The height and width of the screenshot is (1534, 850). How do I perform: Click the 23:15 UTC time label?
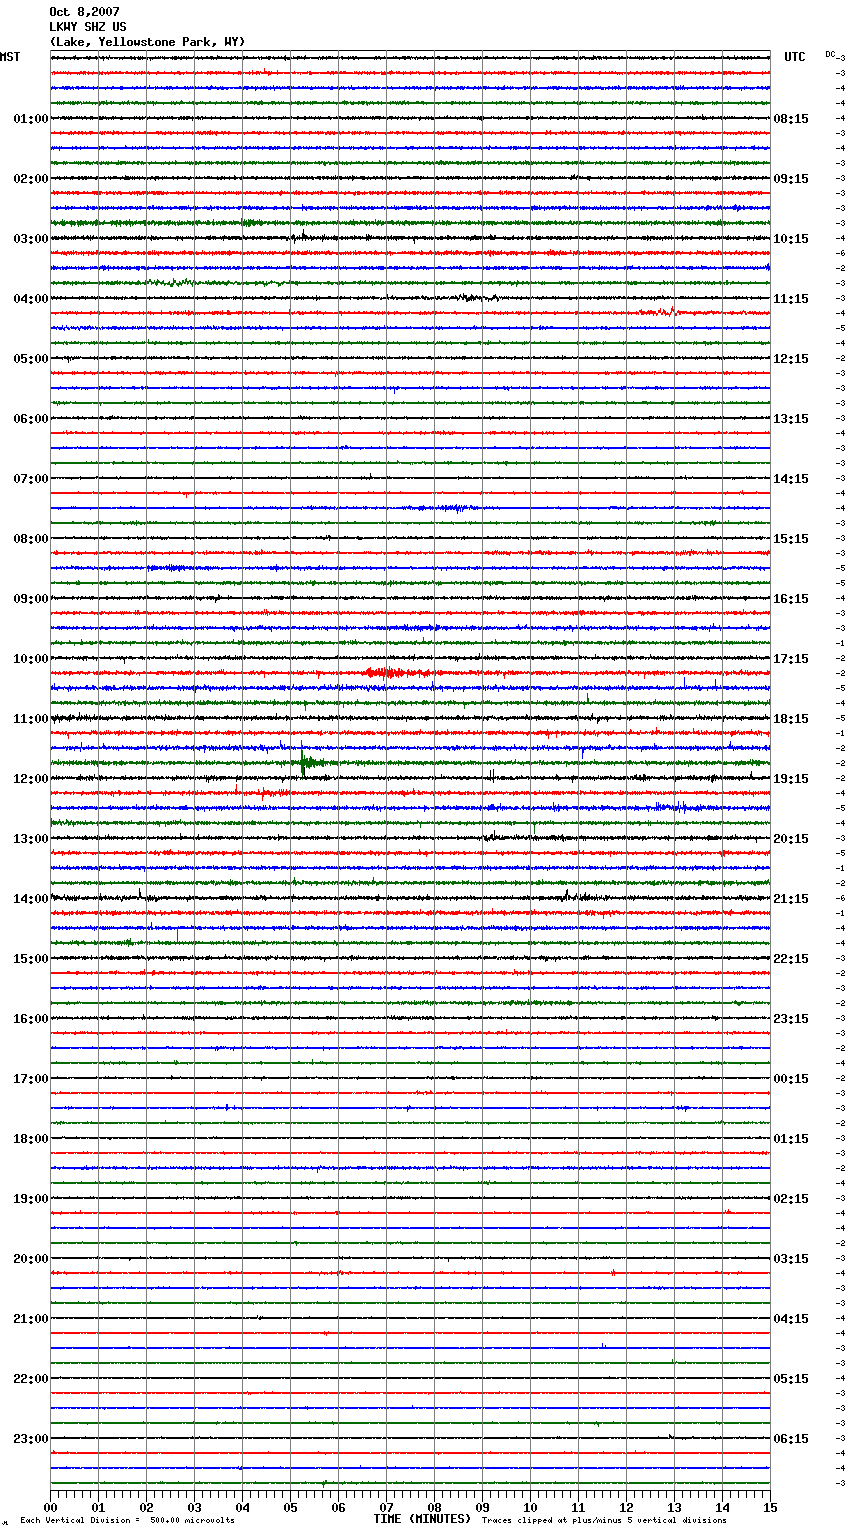[791, 1019]
